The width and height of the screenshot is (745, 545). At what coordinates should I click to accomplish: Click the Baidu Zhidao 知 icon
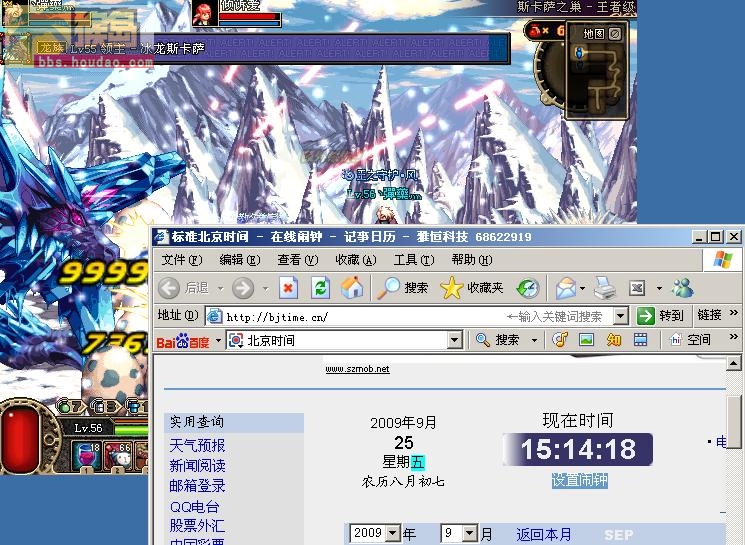pyautogui.click(x=614, y=340)
